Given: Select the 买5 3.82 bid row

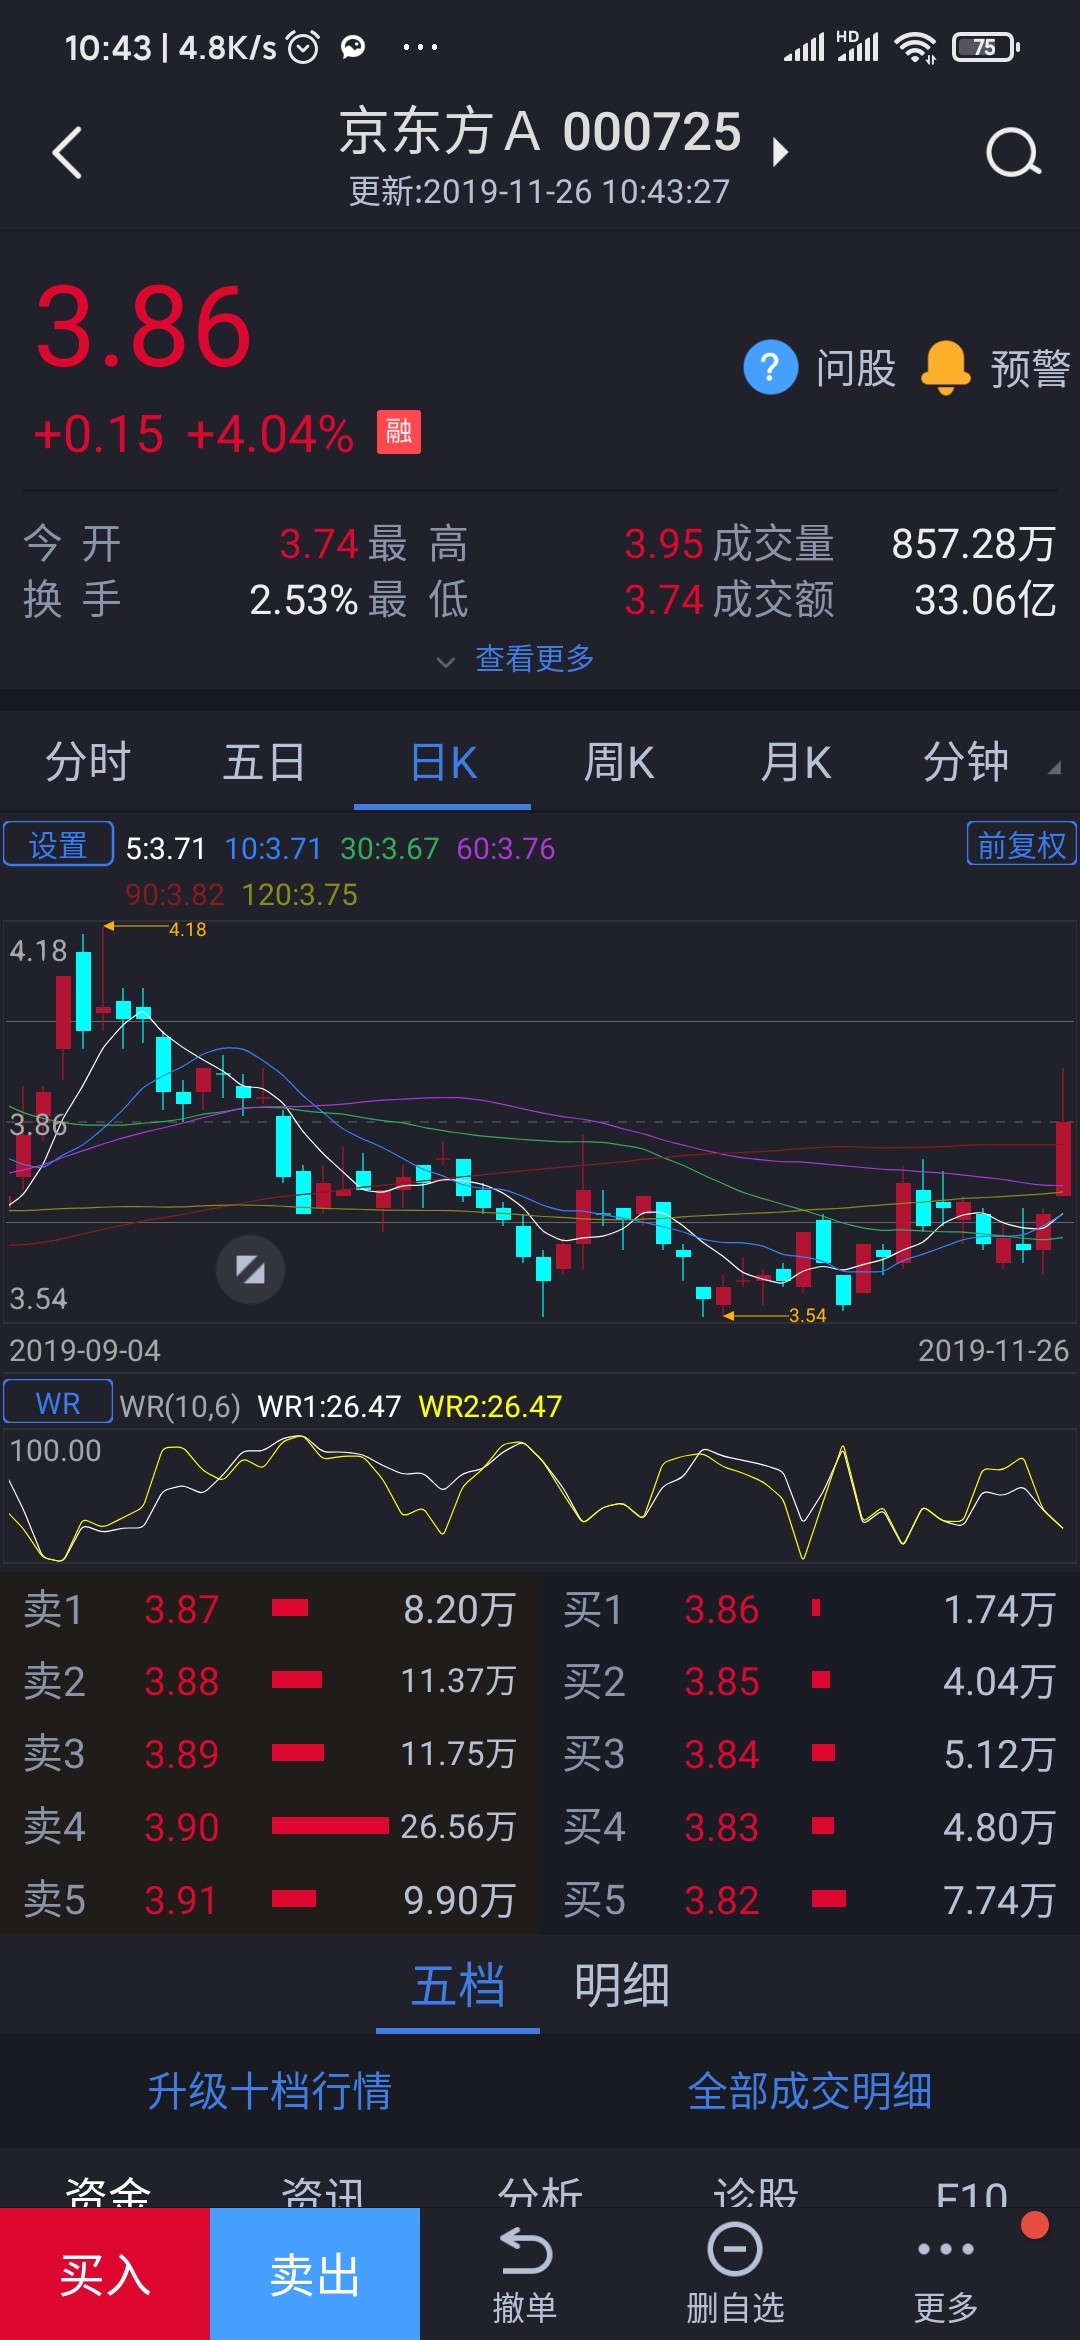Looking at the screenshot, I should (810, 1899).
